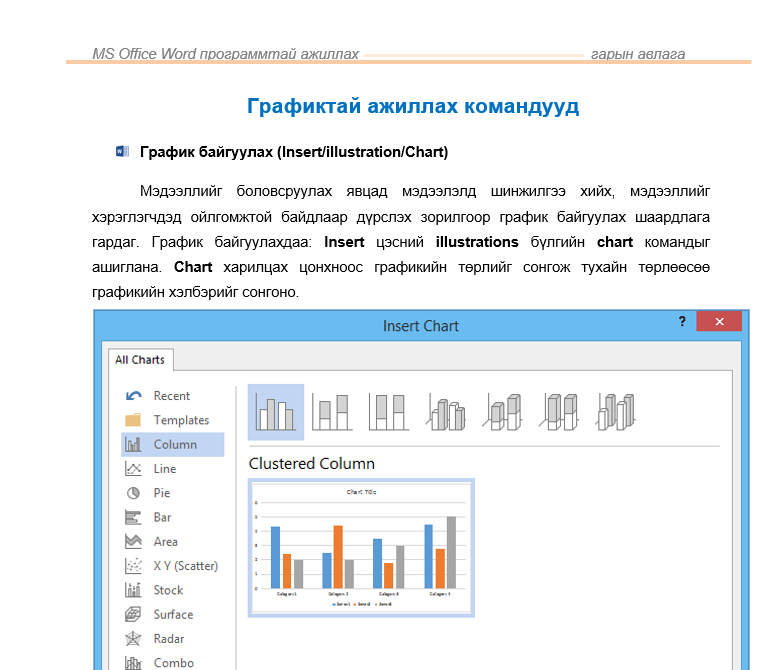This screenshot has width=776, height=670.
Task: Choose the 3-D Stacked Column subtype icon
Action: (502, 412)
